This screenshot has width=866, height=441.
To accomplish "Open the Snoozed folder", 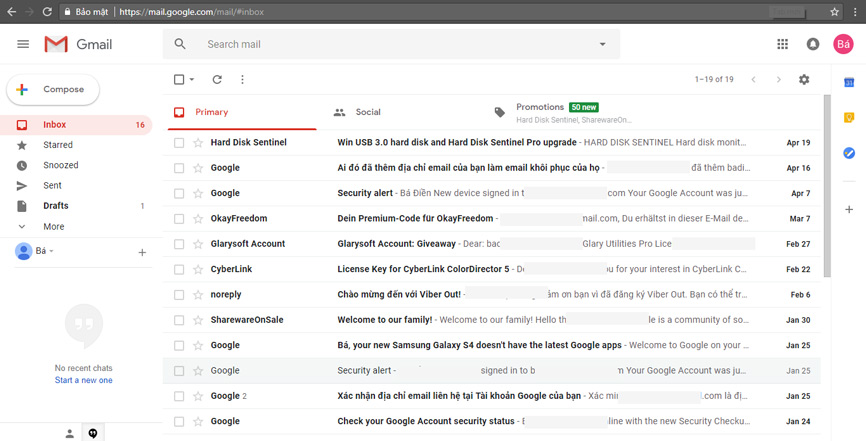I will click(76, 165).
